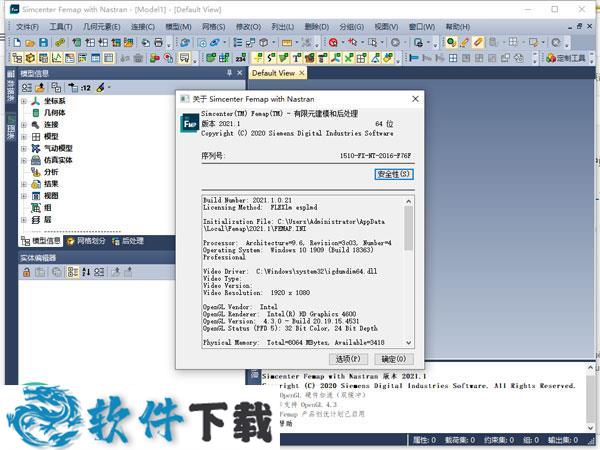Screen dimensions: 600x450
Task: Open the dropdown arrow next to red Select icon
Action: coord(342,42)
